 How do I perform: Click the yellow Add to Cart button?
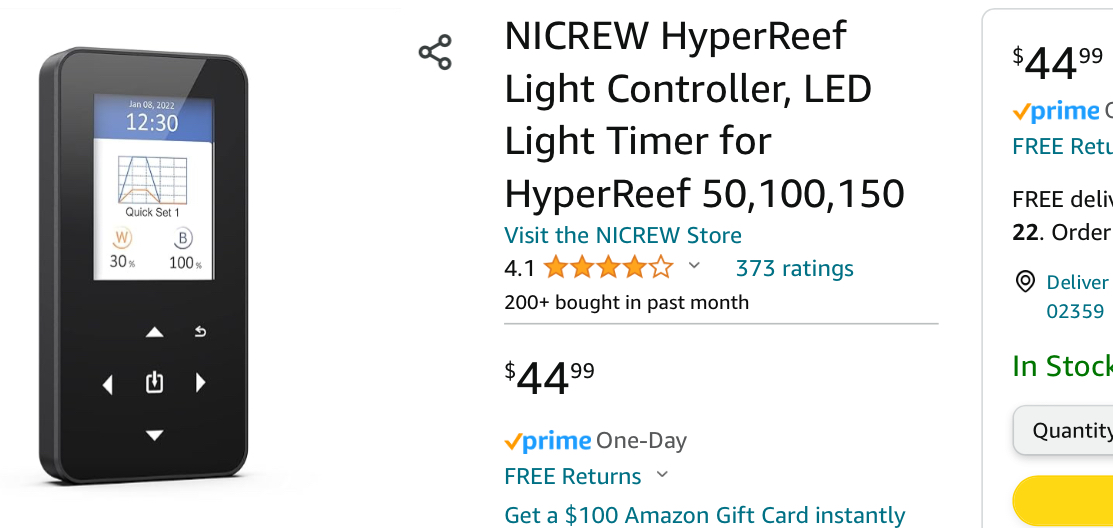click(x=1066, y=502)
